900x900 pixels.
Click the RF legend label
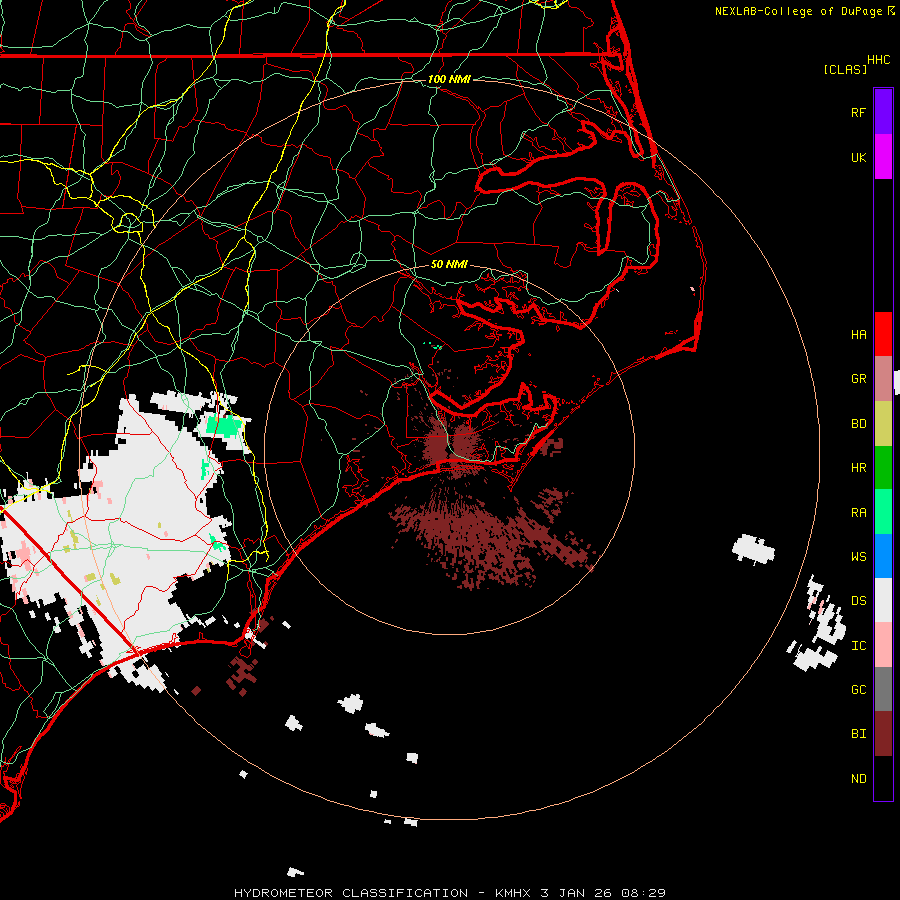coord(858,112)
